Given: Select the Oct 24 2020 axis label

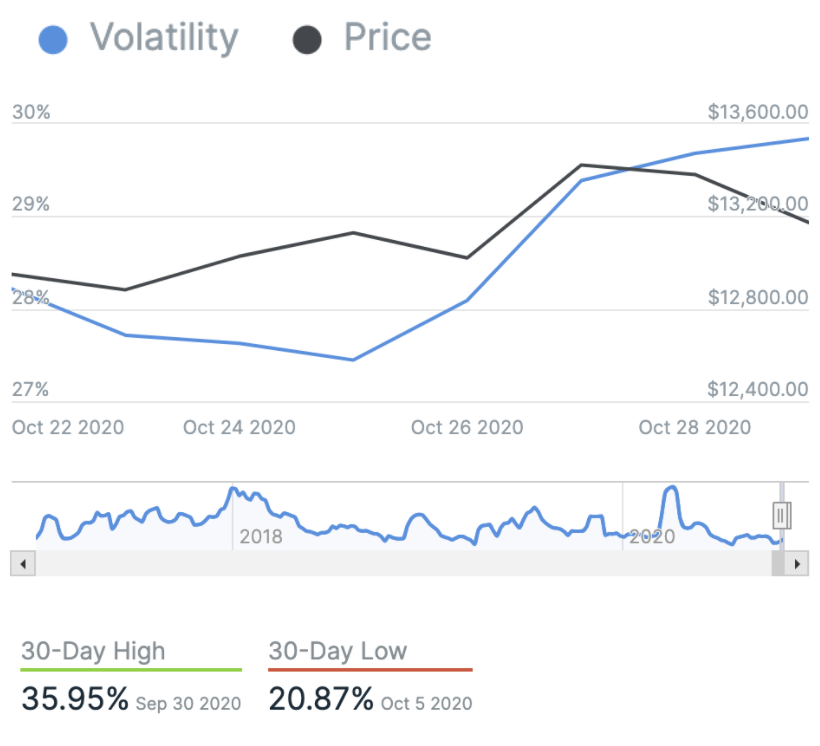Looking at the screenshot, I should [x=239, y=428].
